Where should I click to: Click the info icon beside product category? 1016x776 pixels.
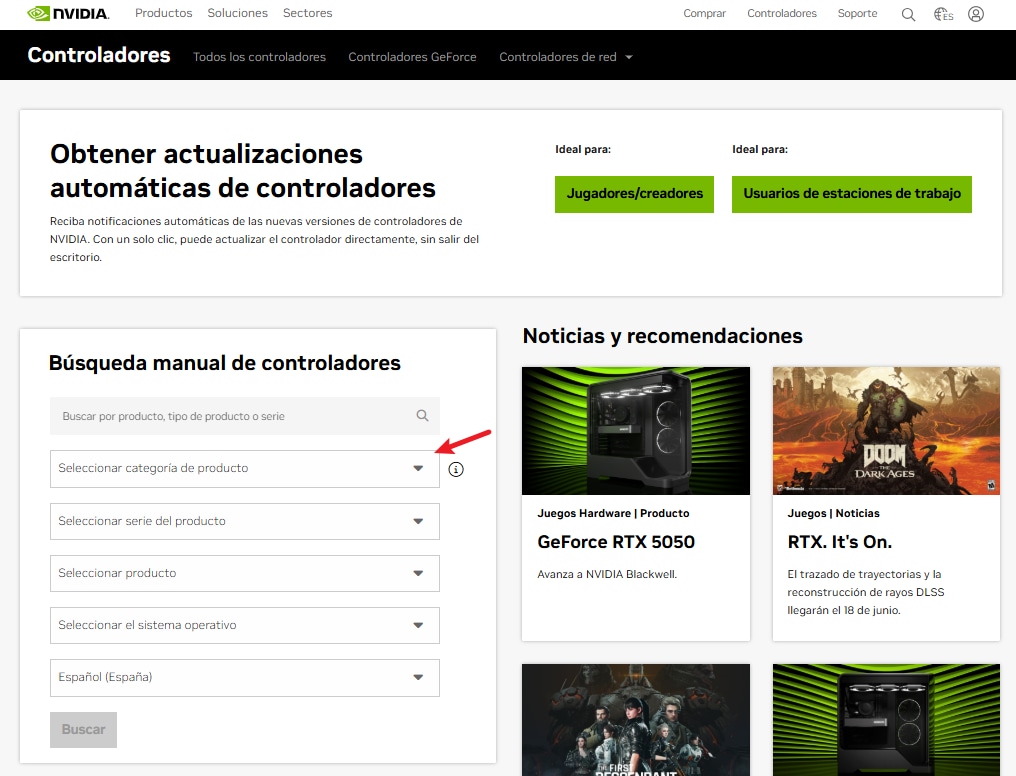tap(456, 470)
